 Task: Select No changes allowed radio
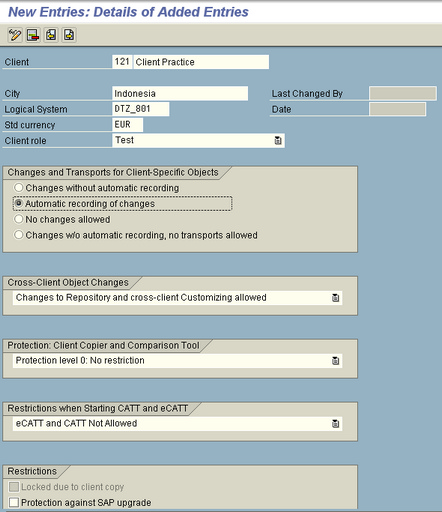19,219
